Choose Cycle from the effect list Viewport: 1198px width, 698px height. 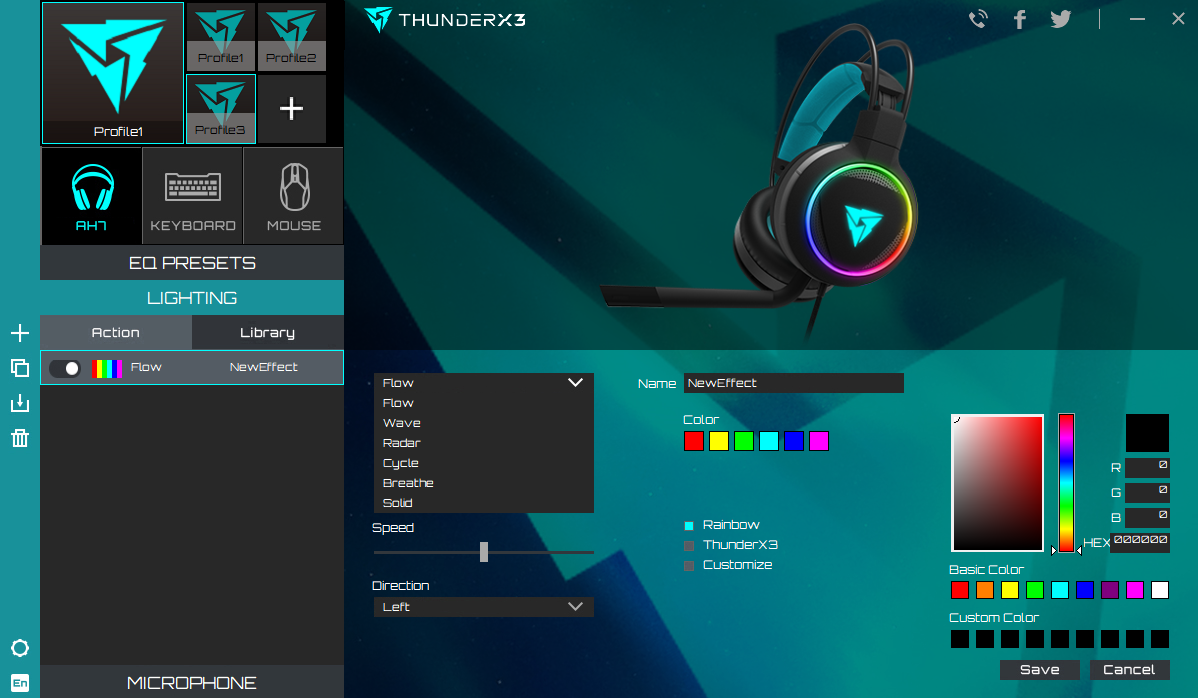click(484, 463)
